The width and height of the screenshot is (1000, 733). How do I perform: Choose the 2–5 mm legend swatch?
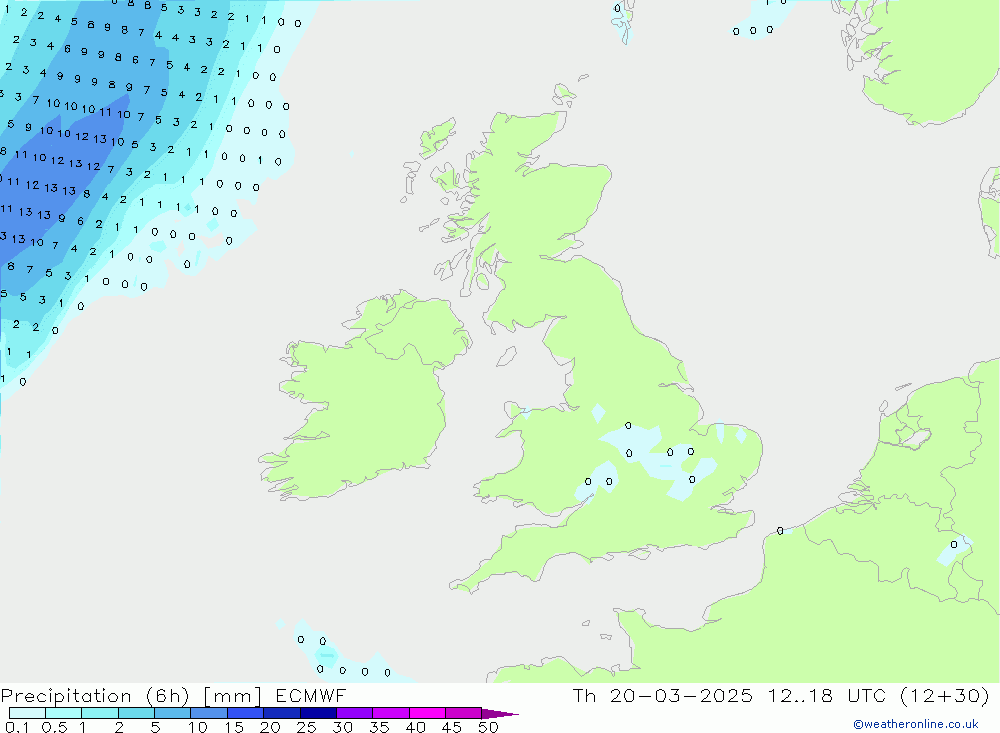click(x=136, y=713)
